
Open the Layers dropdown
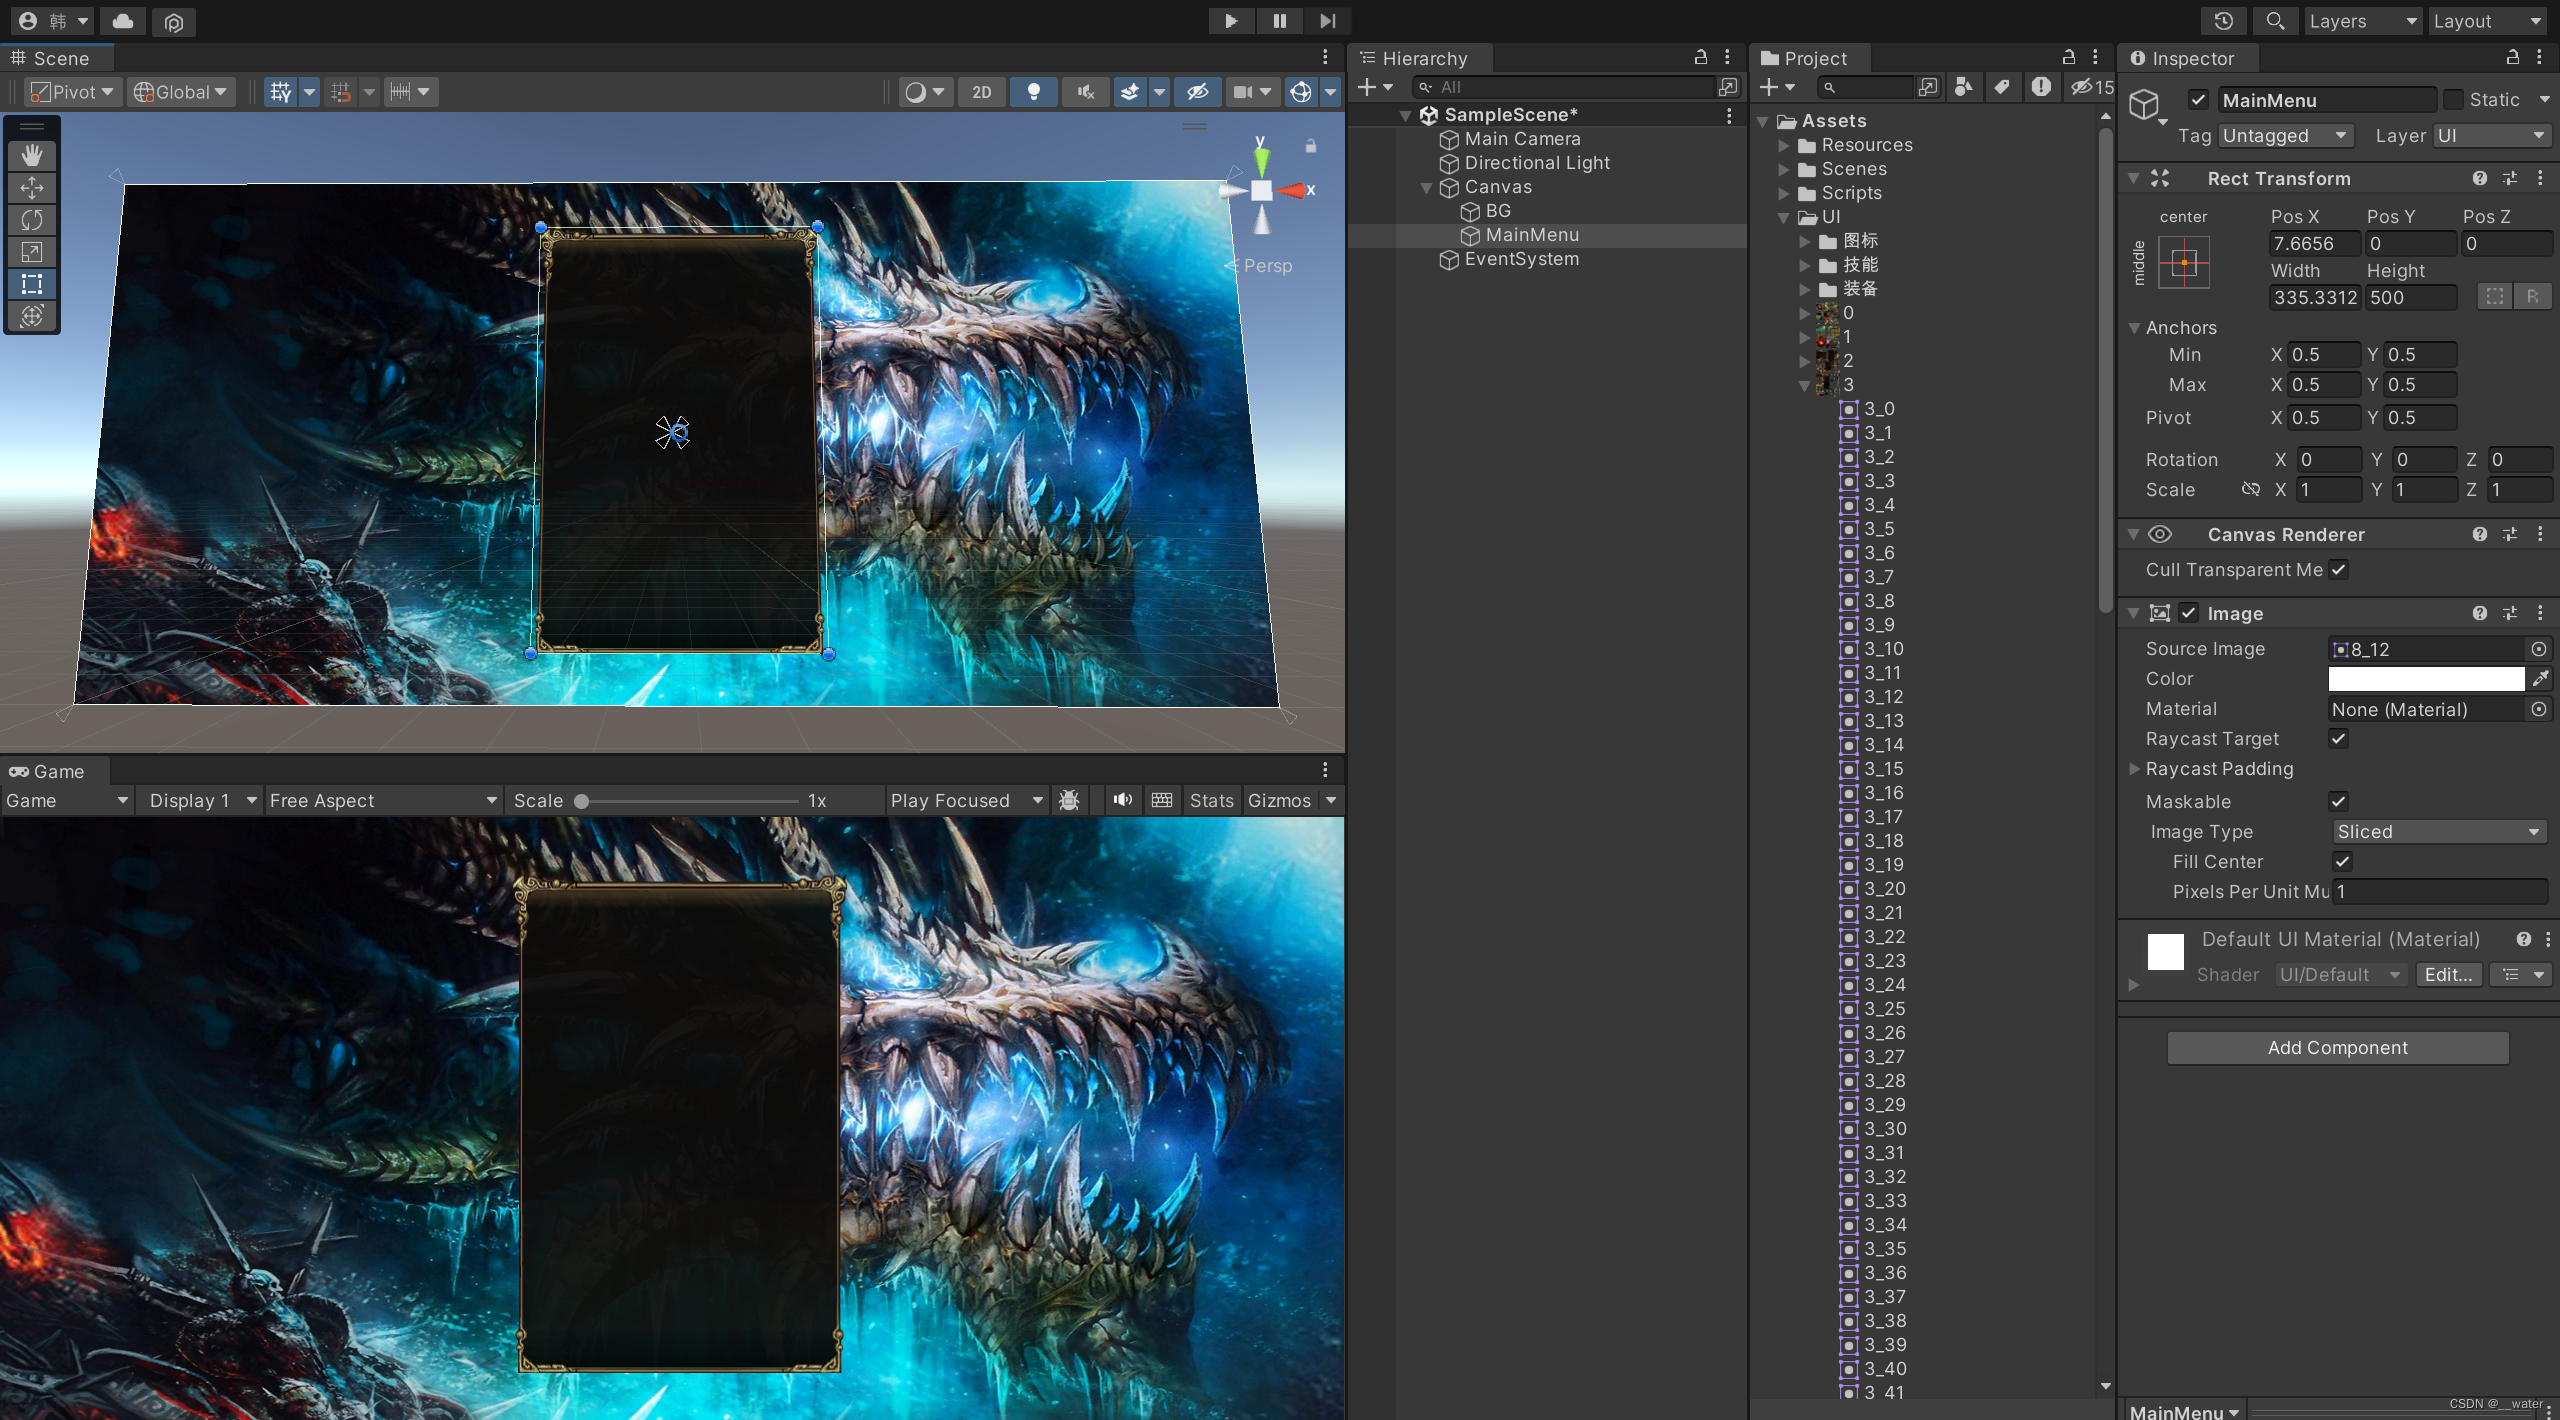click(x=2362, y=21)
